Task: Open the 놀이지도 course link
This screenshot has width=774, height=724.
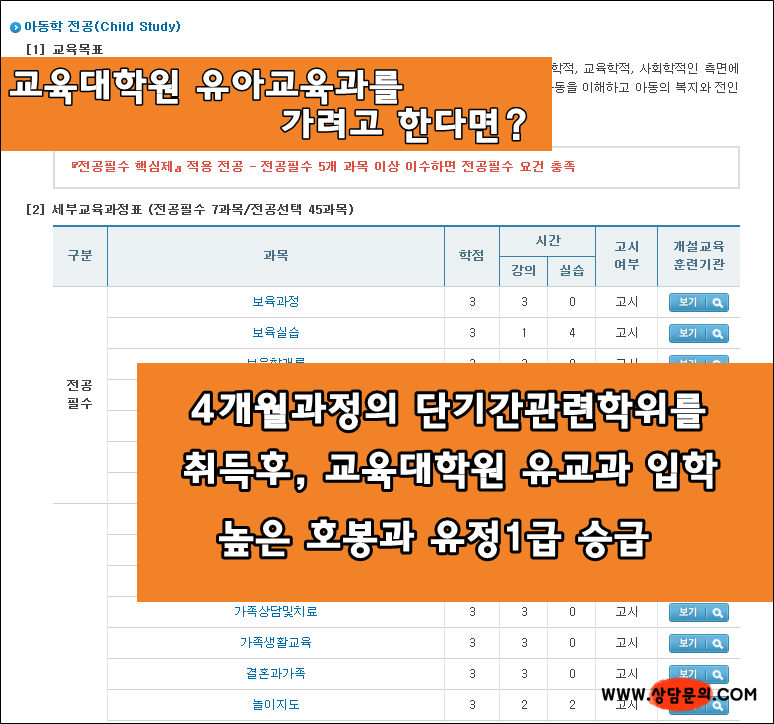Action: (275, 705)
